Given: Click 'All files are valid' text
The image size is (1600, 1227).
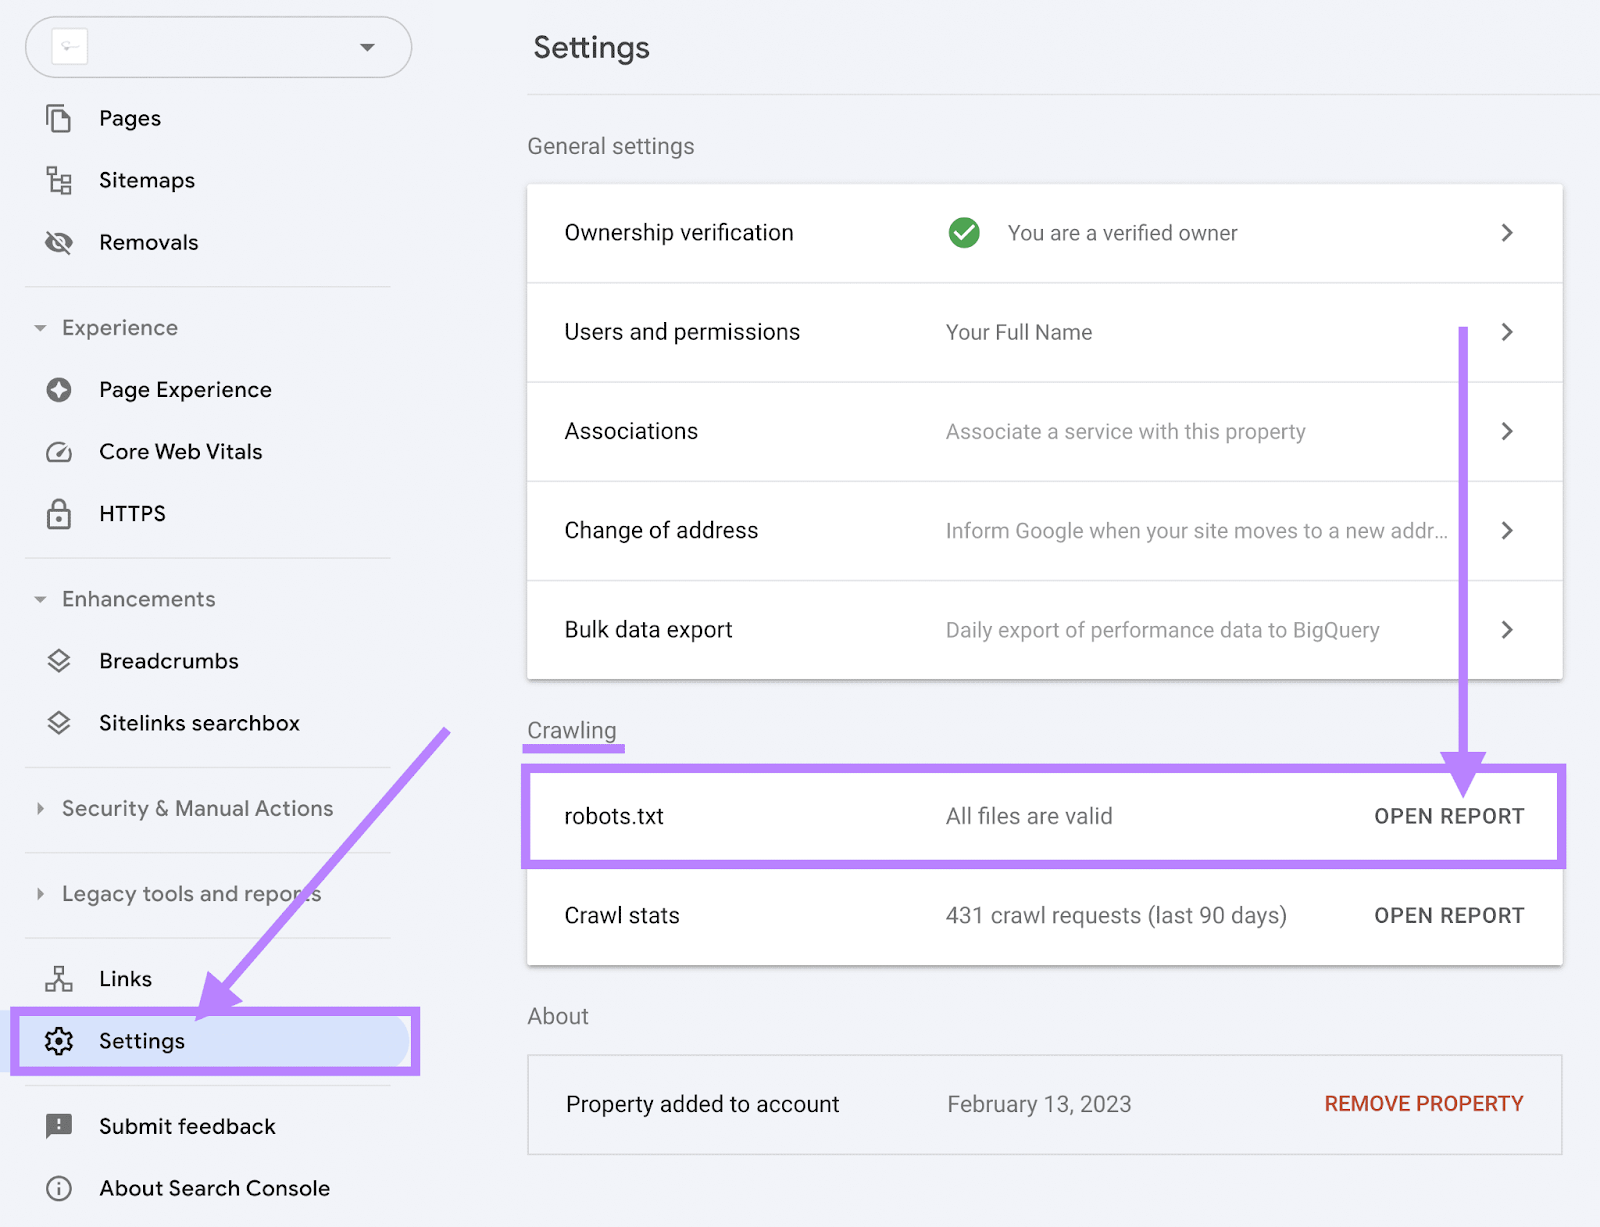Looking at the screenshot, I should (1029, 816).
